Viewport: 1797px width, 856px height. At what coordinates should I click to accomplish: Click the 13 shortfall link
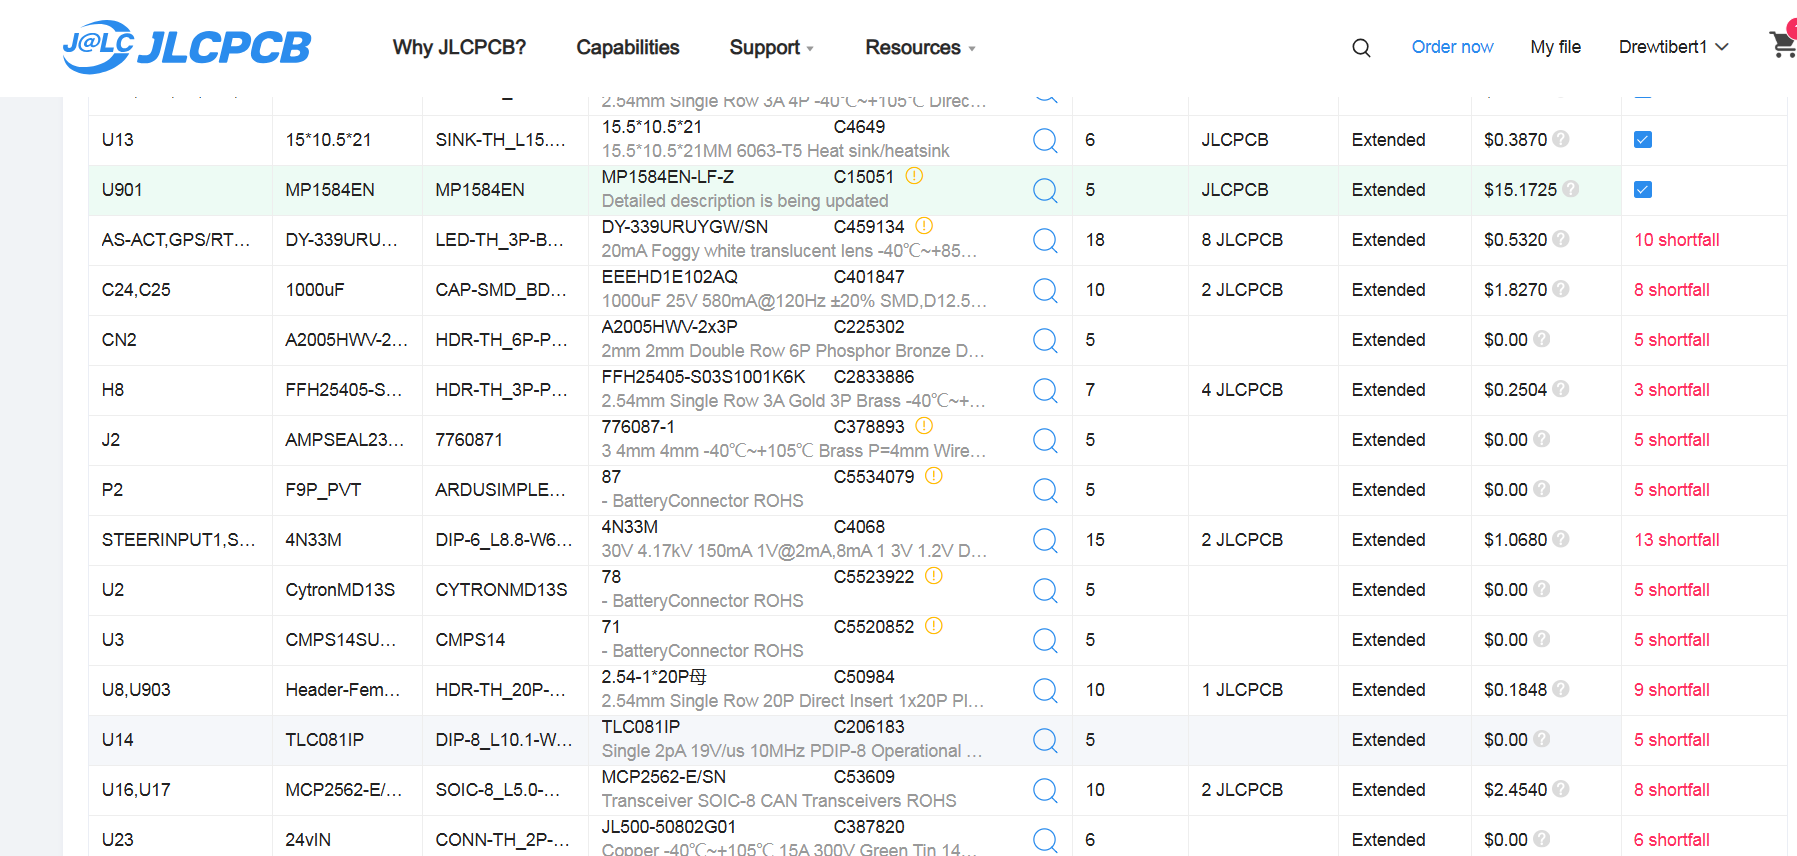click(1677, 540)
